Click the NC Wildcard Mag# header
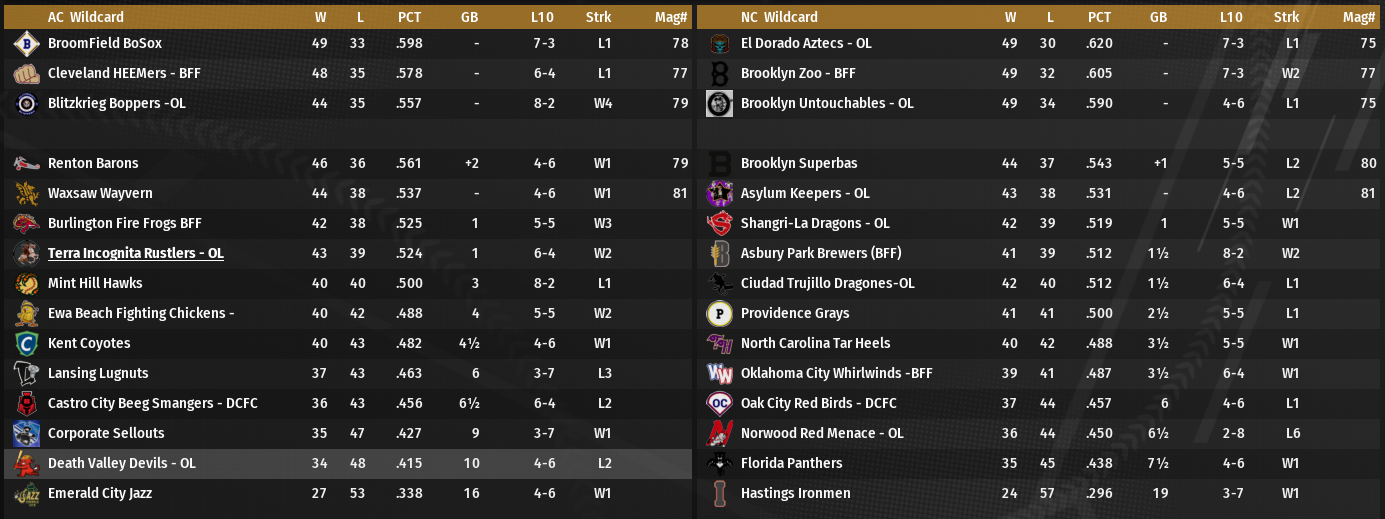The image size is (1385, 519). click(x=1359, y=17)
